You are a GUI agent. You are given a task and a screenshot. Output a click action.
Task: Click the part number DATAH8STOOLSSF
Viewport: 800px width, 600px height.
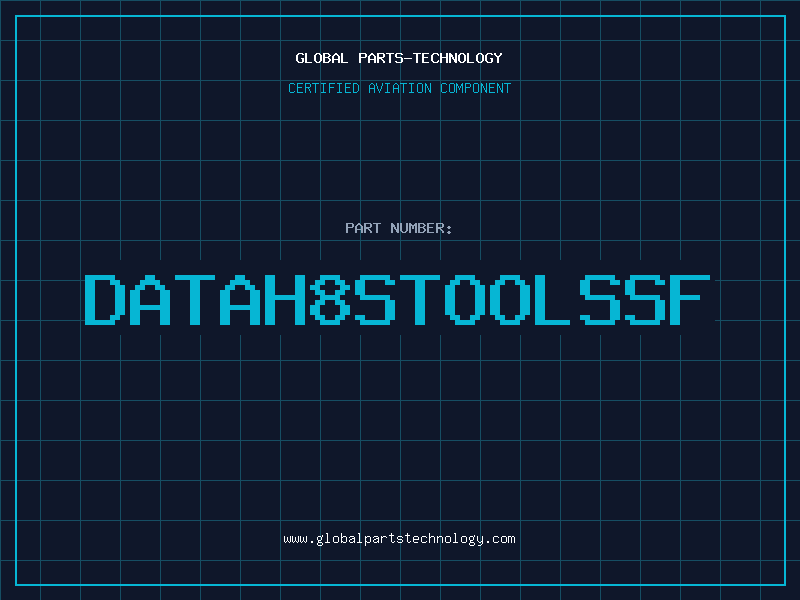(x=397, y=300)
